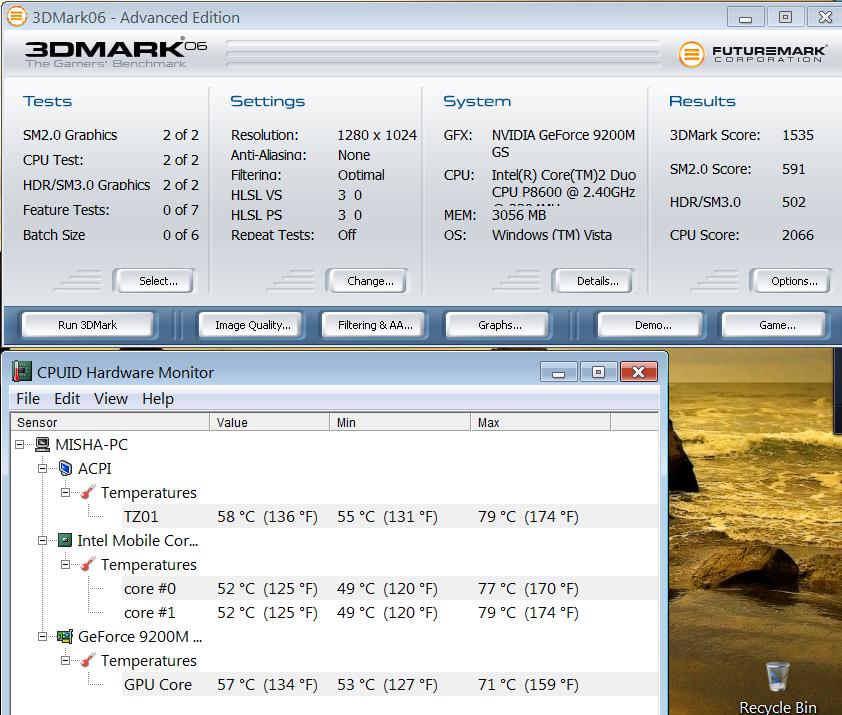
Task: Click the Change... button under Settings
Action: [x=370, y=281]
